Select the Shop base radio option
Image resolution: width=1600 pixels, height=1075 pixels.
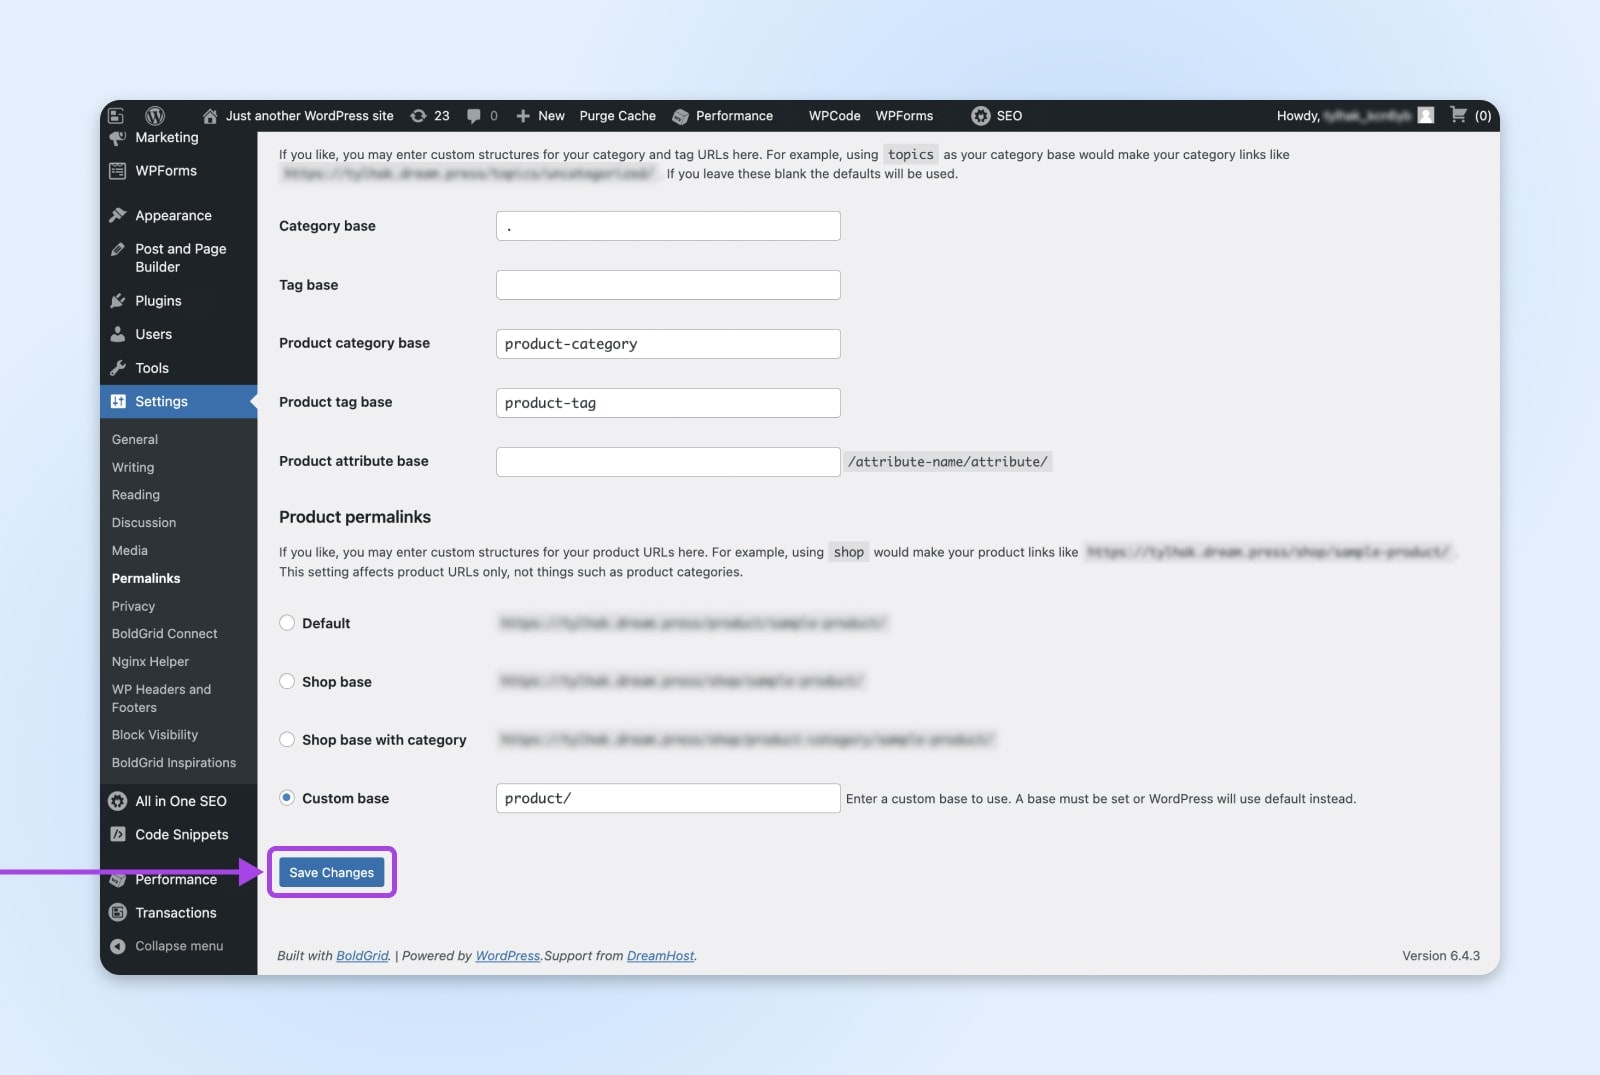click(x=287, y=682)
